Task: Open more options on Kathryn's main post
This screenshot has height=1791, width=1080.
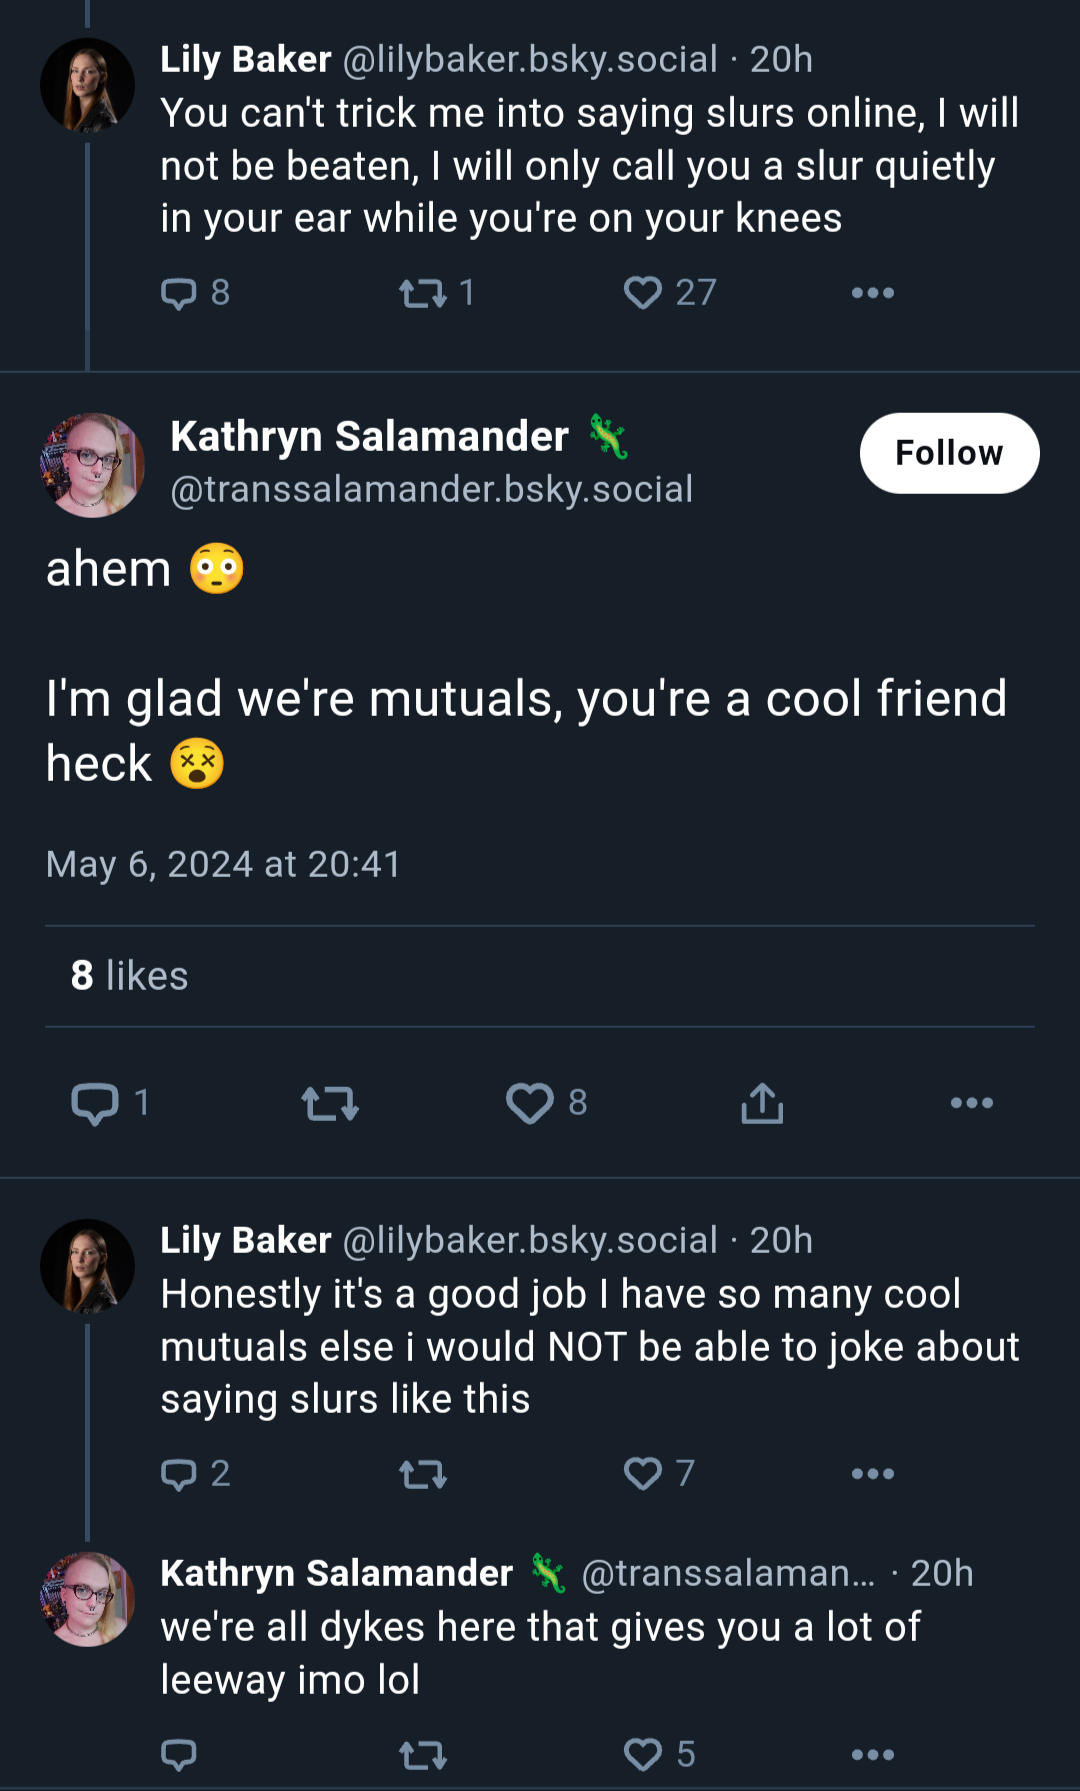Action: 971,1103
